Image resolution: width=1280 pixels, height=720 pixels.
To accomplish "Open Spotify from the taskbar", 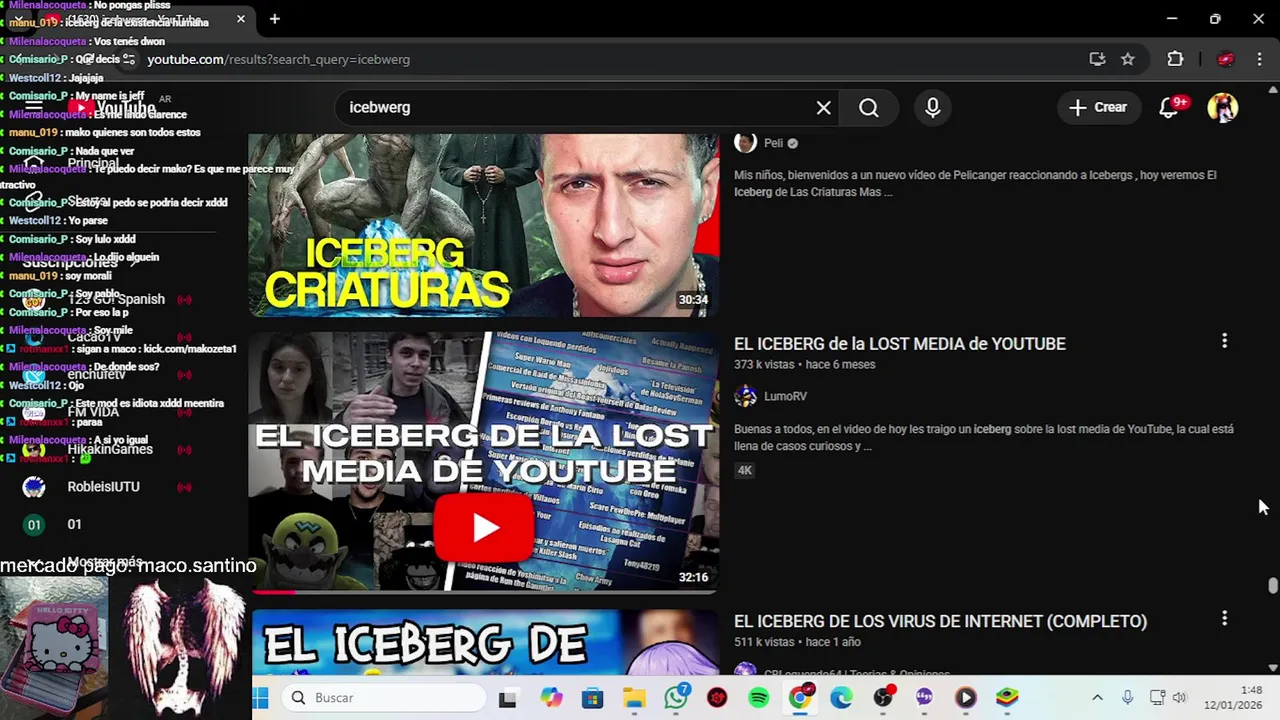I will (759, 698).
